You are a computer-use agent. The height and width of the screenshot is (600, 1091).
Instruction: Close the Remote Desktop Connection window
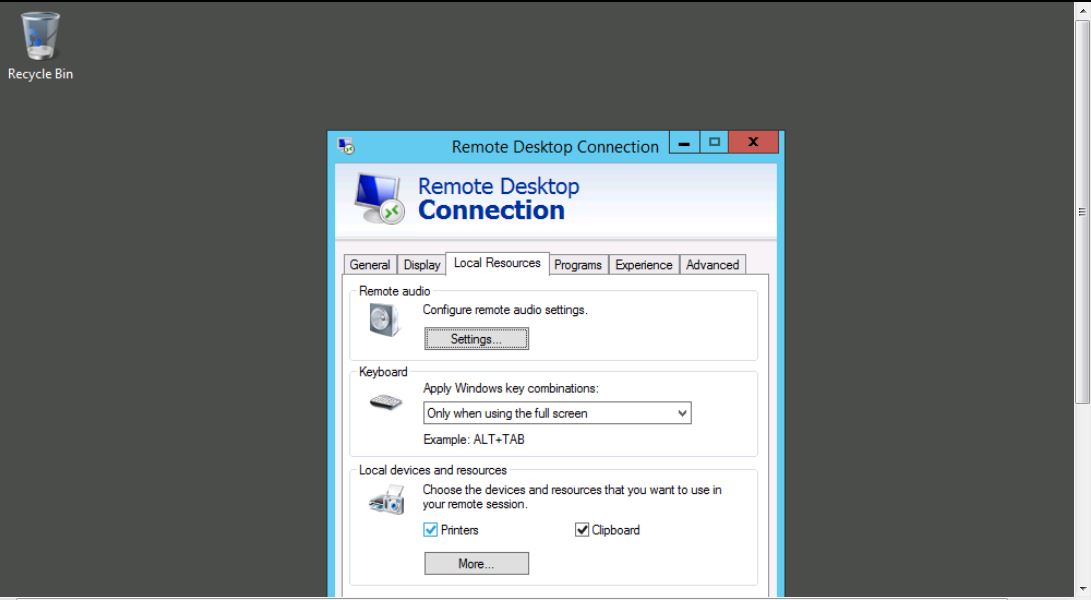753,142
